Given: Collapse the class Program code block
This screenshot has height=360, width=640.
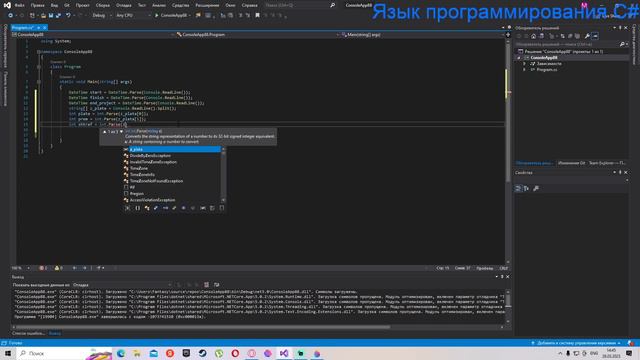Looking at the screenshot, I should pos(39,67).
